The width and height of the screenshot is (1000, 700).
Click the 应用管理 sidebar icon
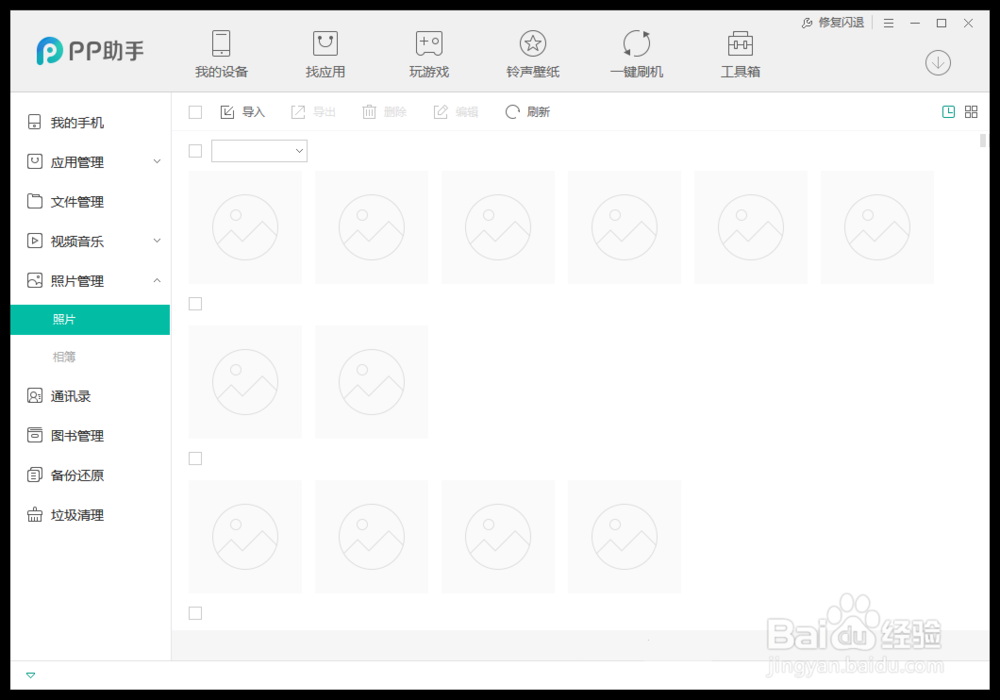click(35, 162)
